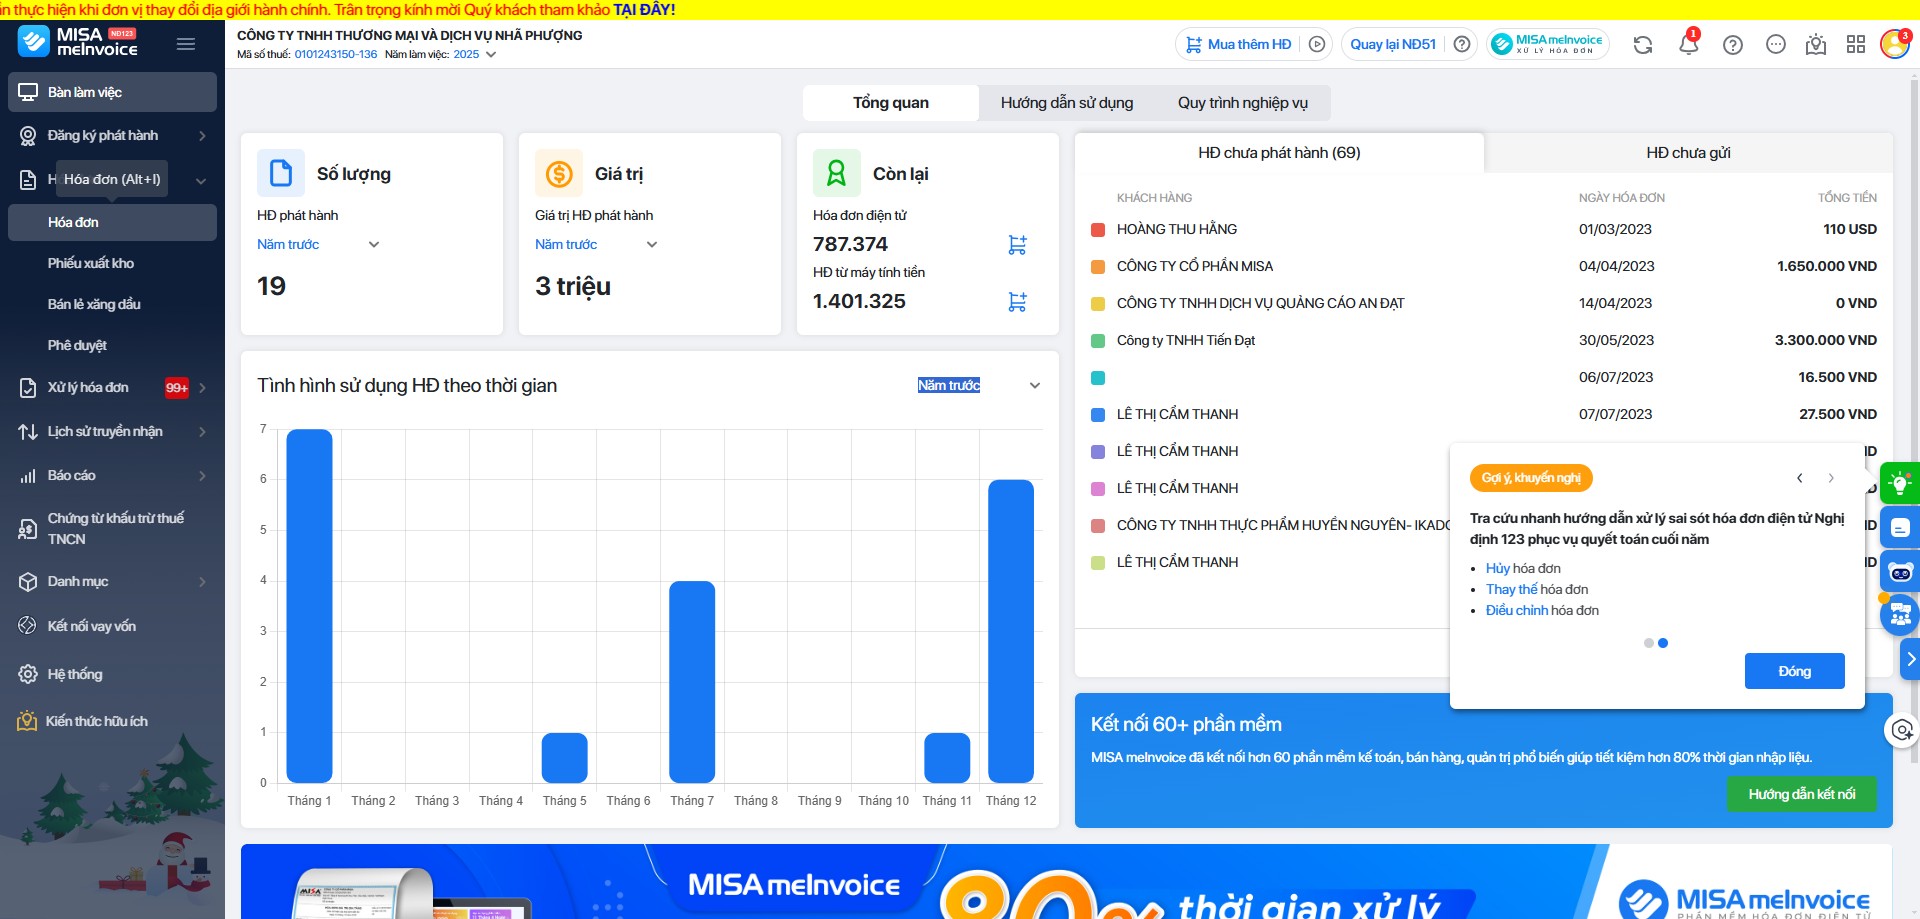
Task: Click the alarm clock icon in header
Action: pyautogui.click(x=1816, y=45)
